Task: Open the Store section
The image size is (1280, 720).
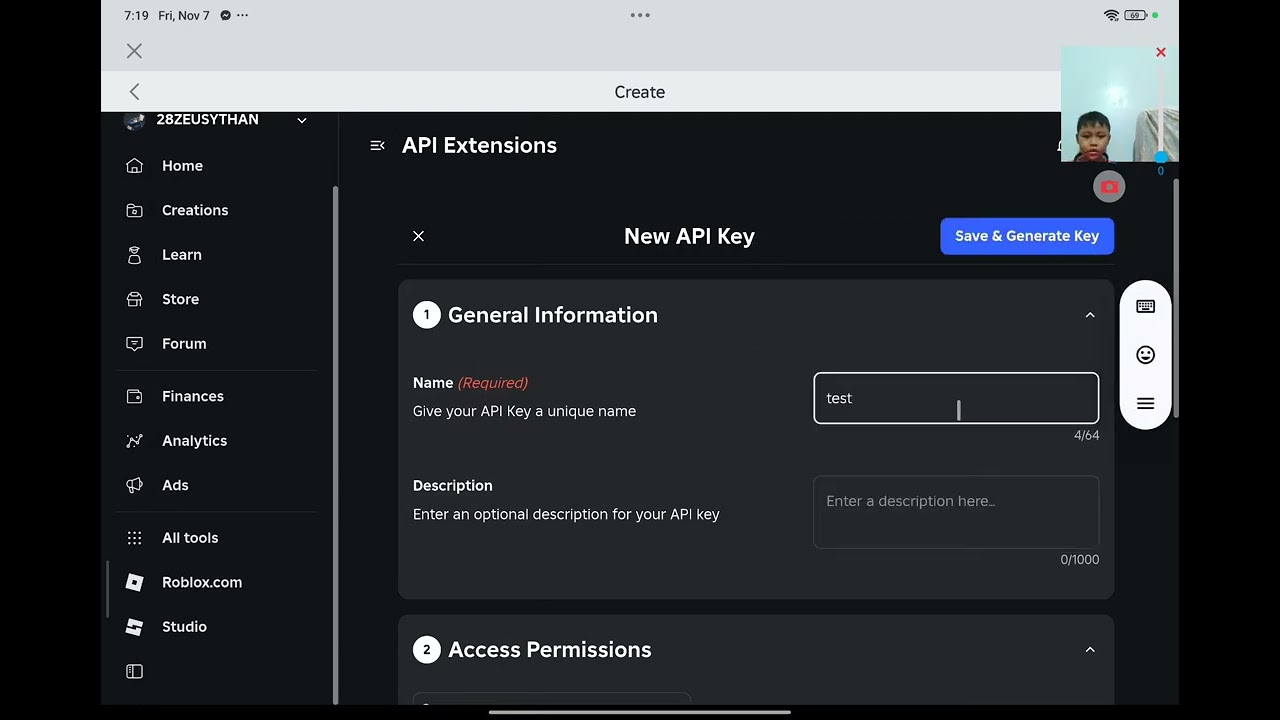Action: (x=180, y=299)
